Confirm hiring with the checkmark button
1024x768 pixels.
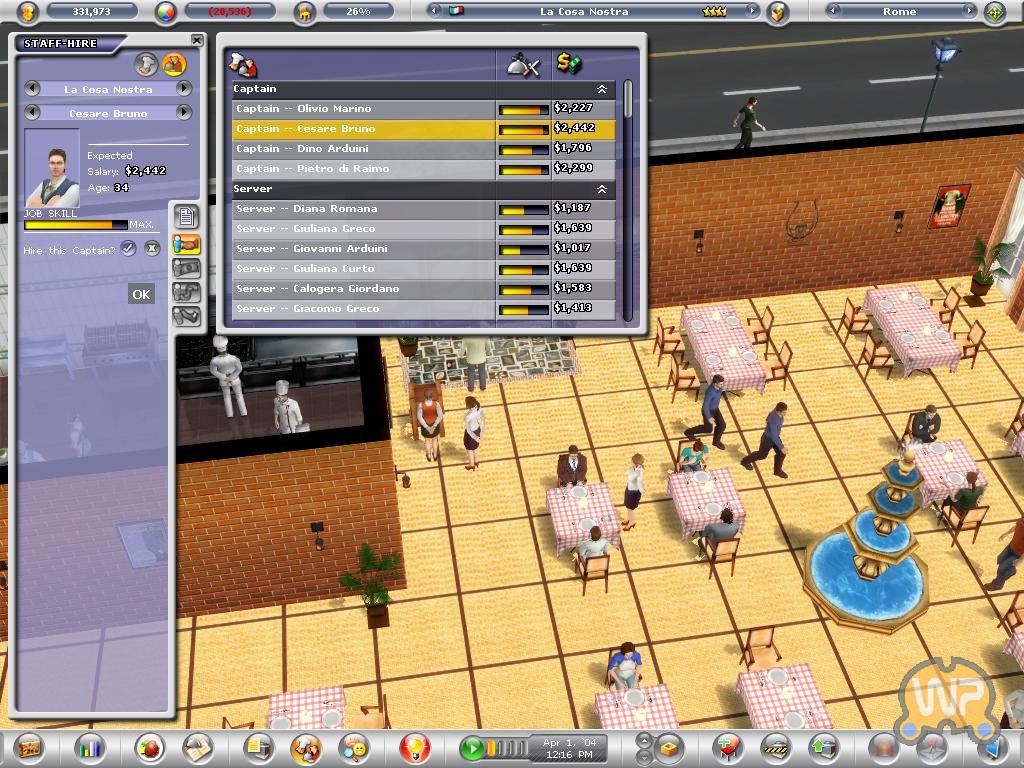(128, 249)
